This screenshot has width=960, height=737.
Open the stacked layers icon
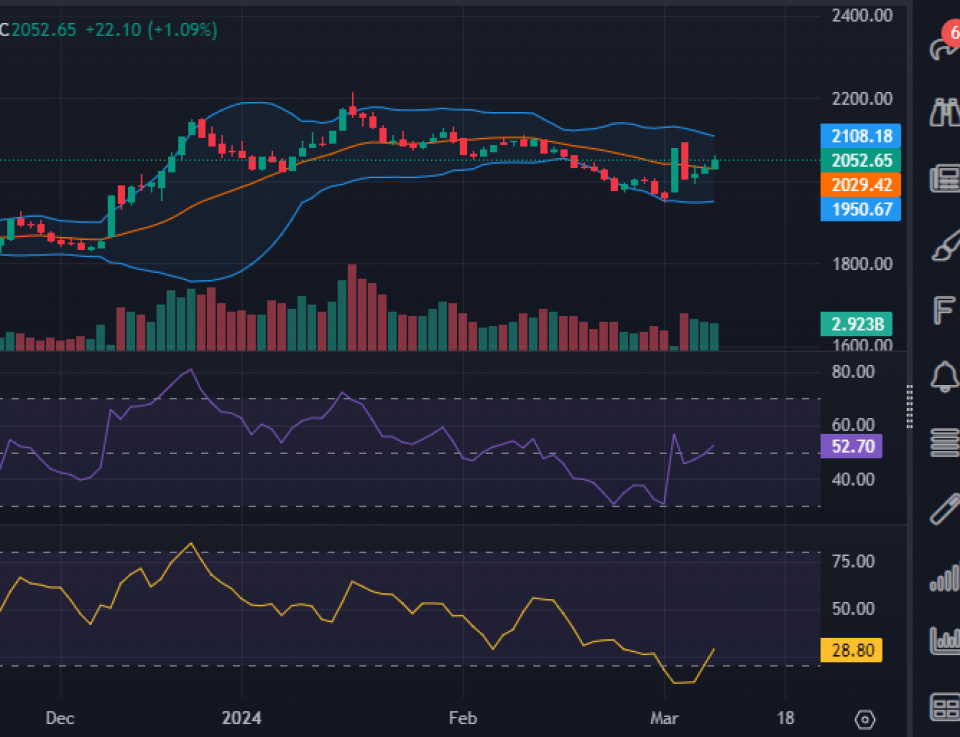(x=944, y=441)
